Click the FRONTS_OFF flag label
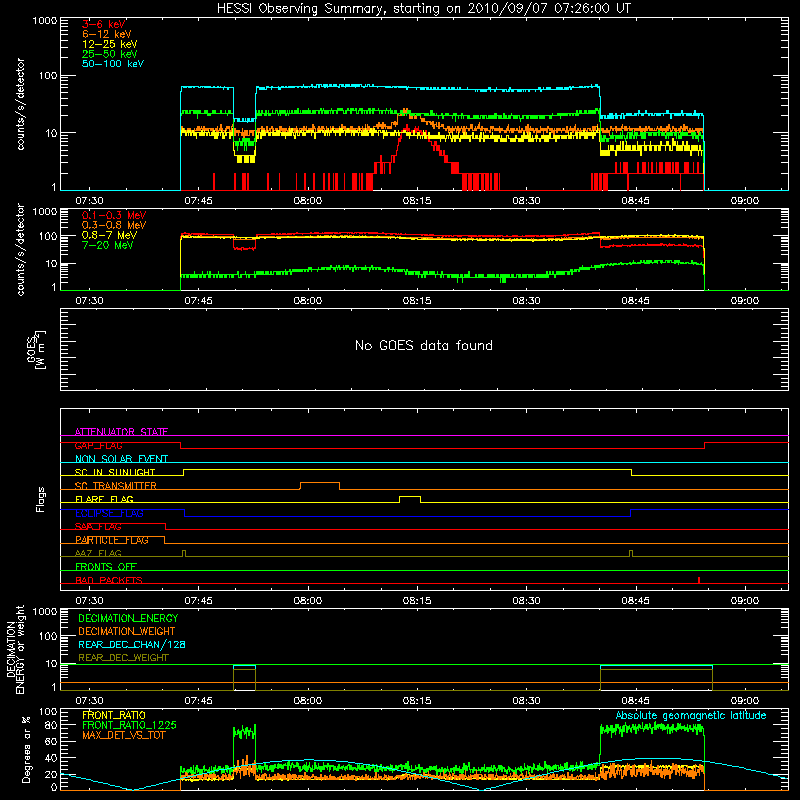Image resolution: width=800 pixels, height=800 pixels. point(106,567)
